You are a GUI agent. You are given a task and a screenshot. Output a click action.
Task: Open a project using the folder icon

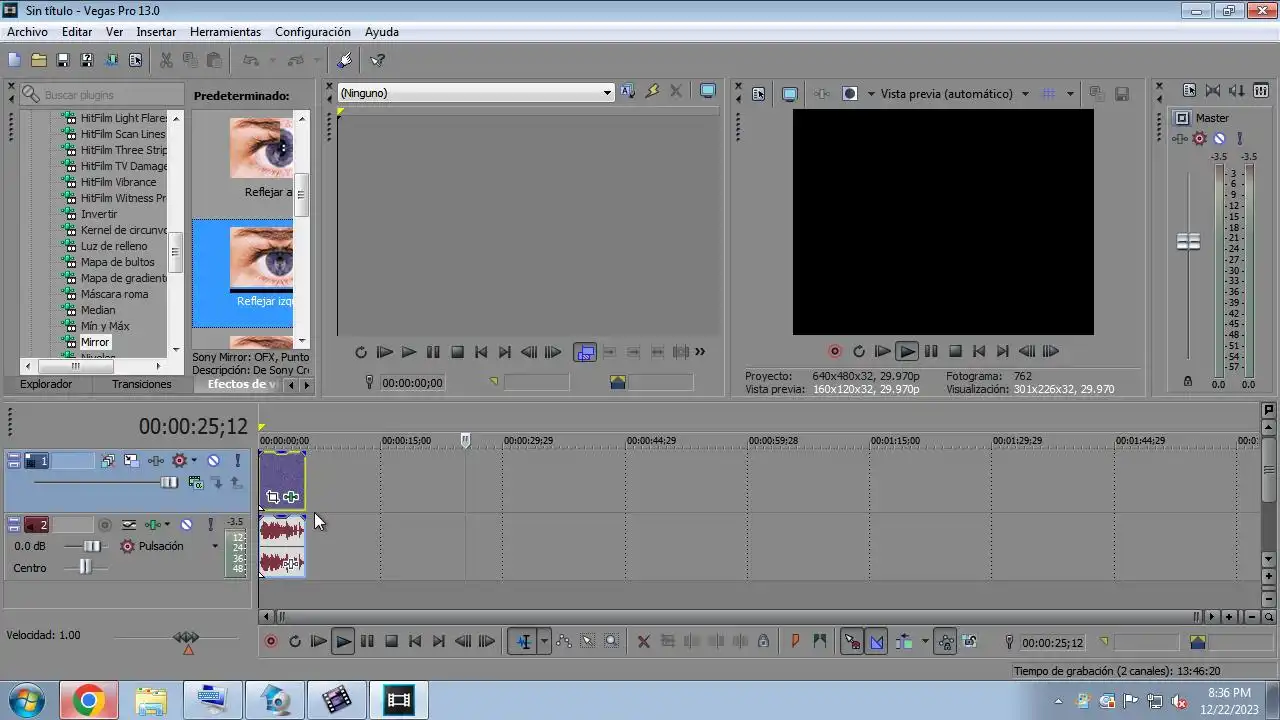(x=38, y=60)
